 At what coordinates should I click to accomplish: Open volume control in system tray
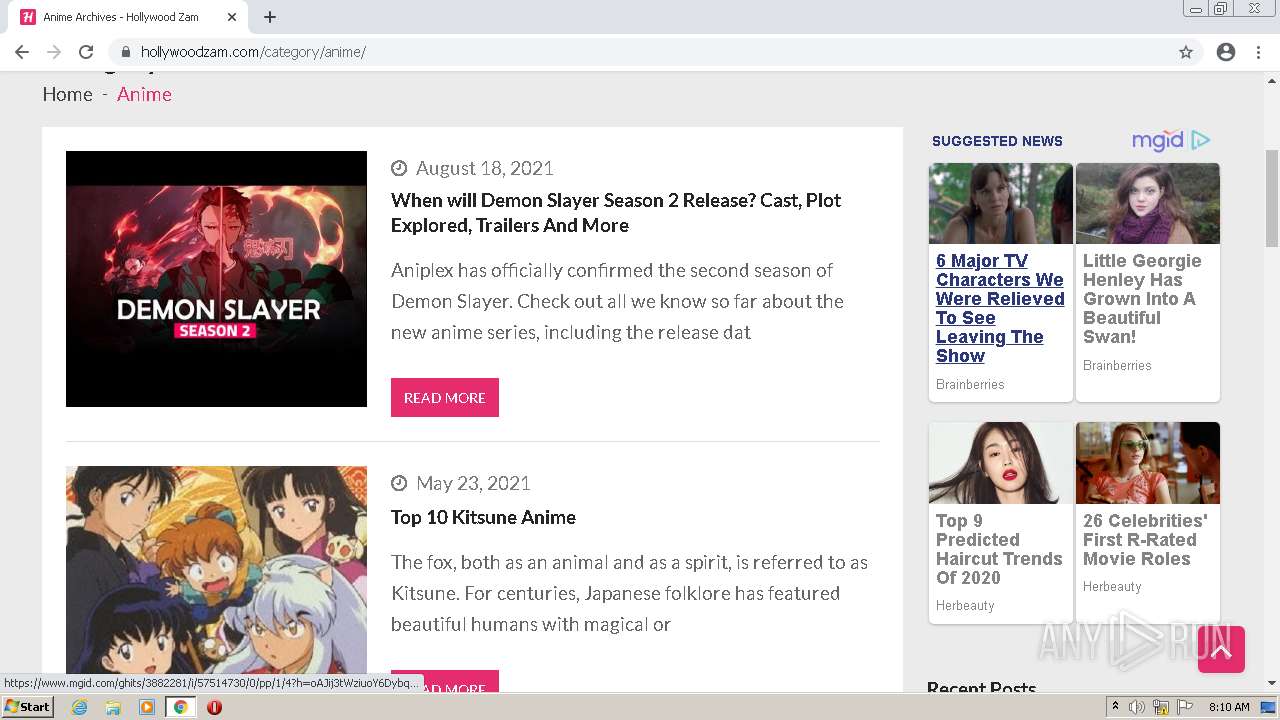[x=1137, y=707]
